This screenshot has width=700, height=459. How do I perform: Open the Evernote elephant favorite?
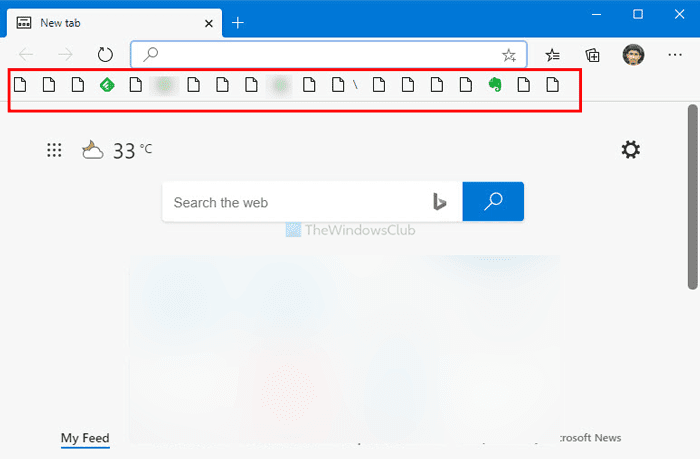[x=495, y=84]
